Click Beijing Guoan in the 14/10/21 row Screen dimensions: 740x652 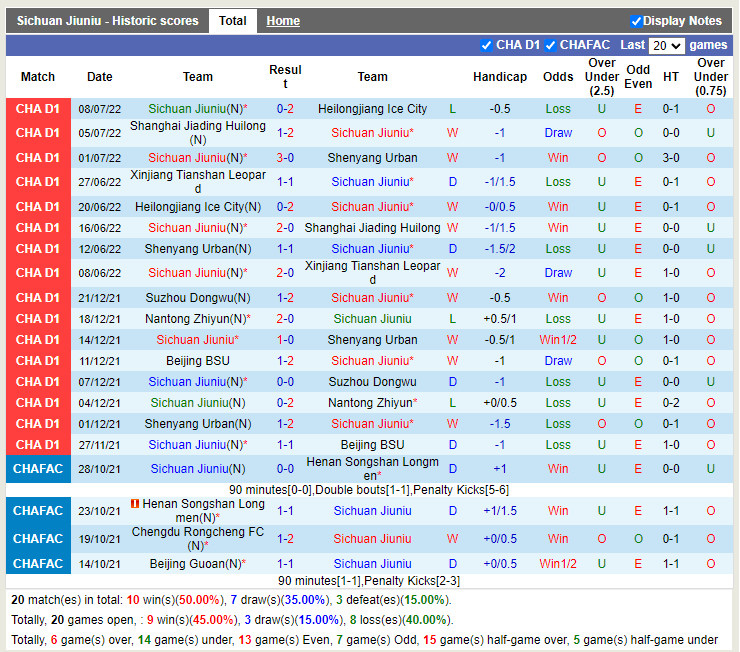point(198,564)
